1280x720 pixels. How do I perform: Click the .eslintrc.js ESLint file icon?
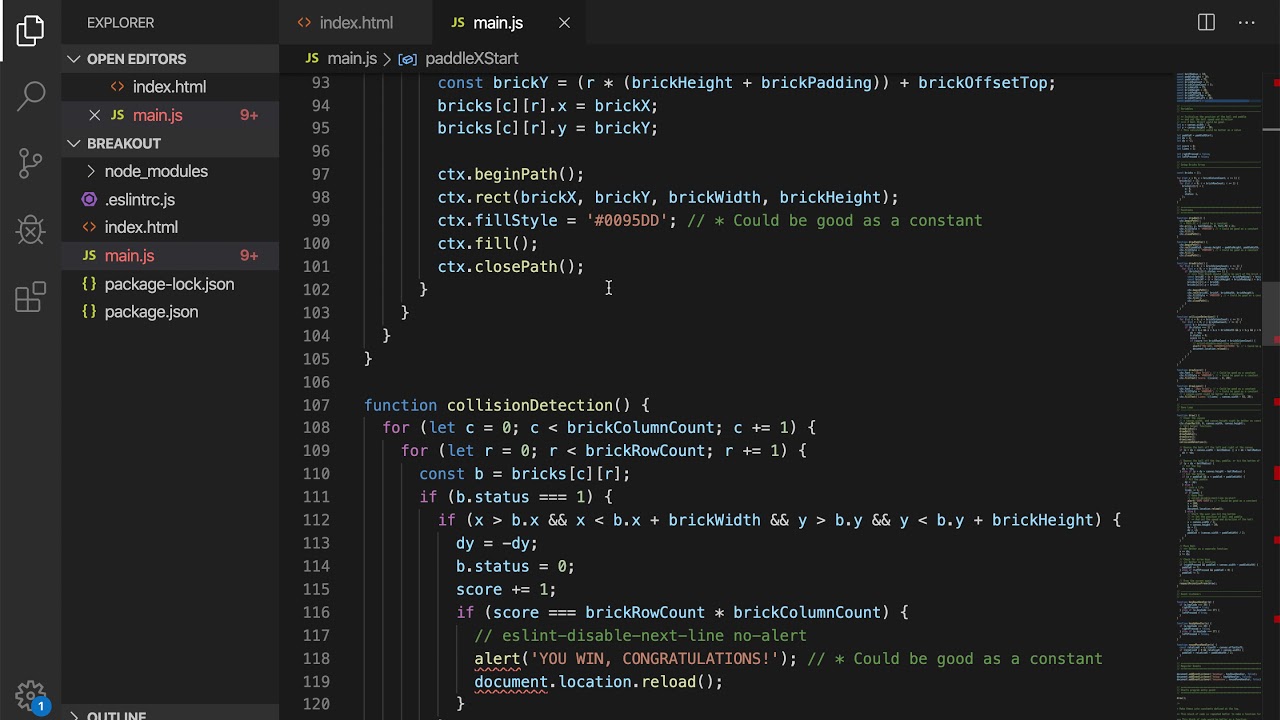coord(89,199)
